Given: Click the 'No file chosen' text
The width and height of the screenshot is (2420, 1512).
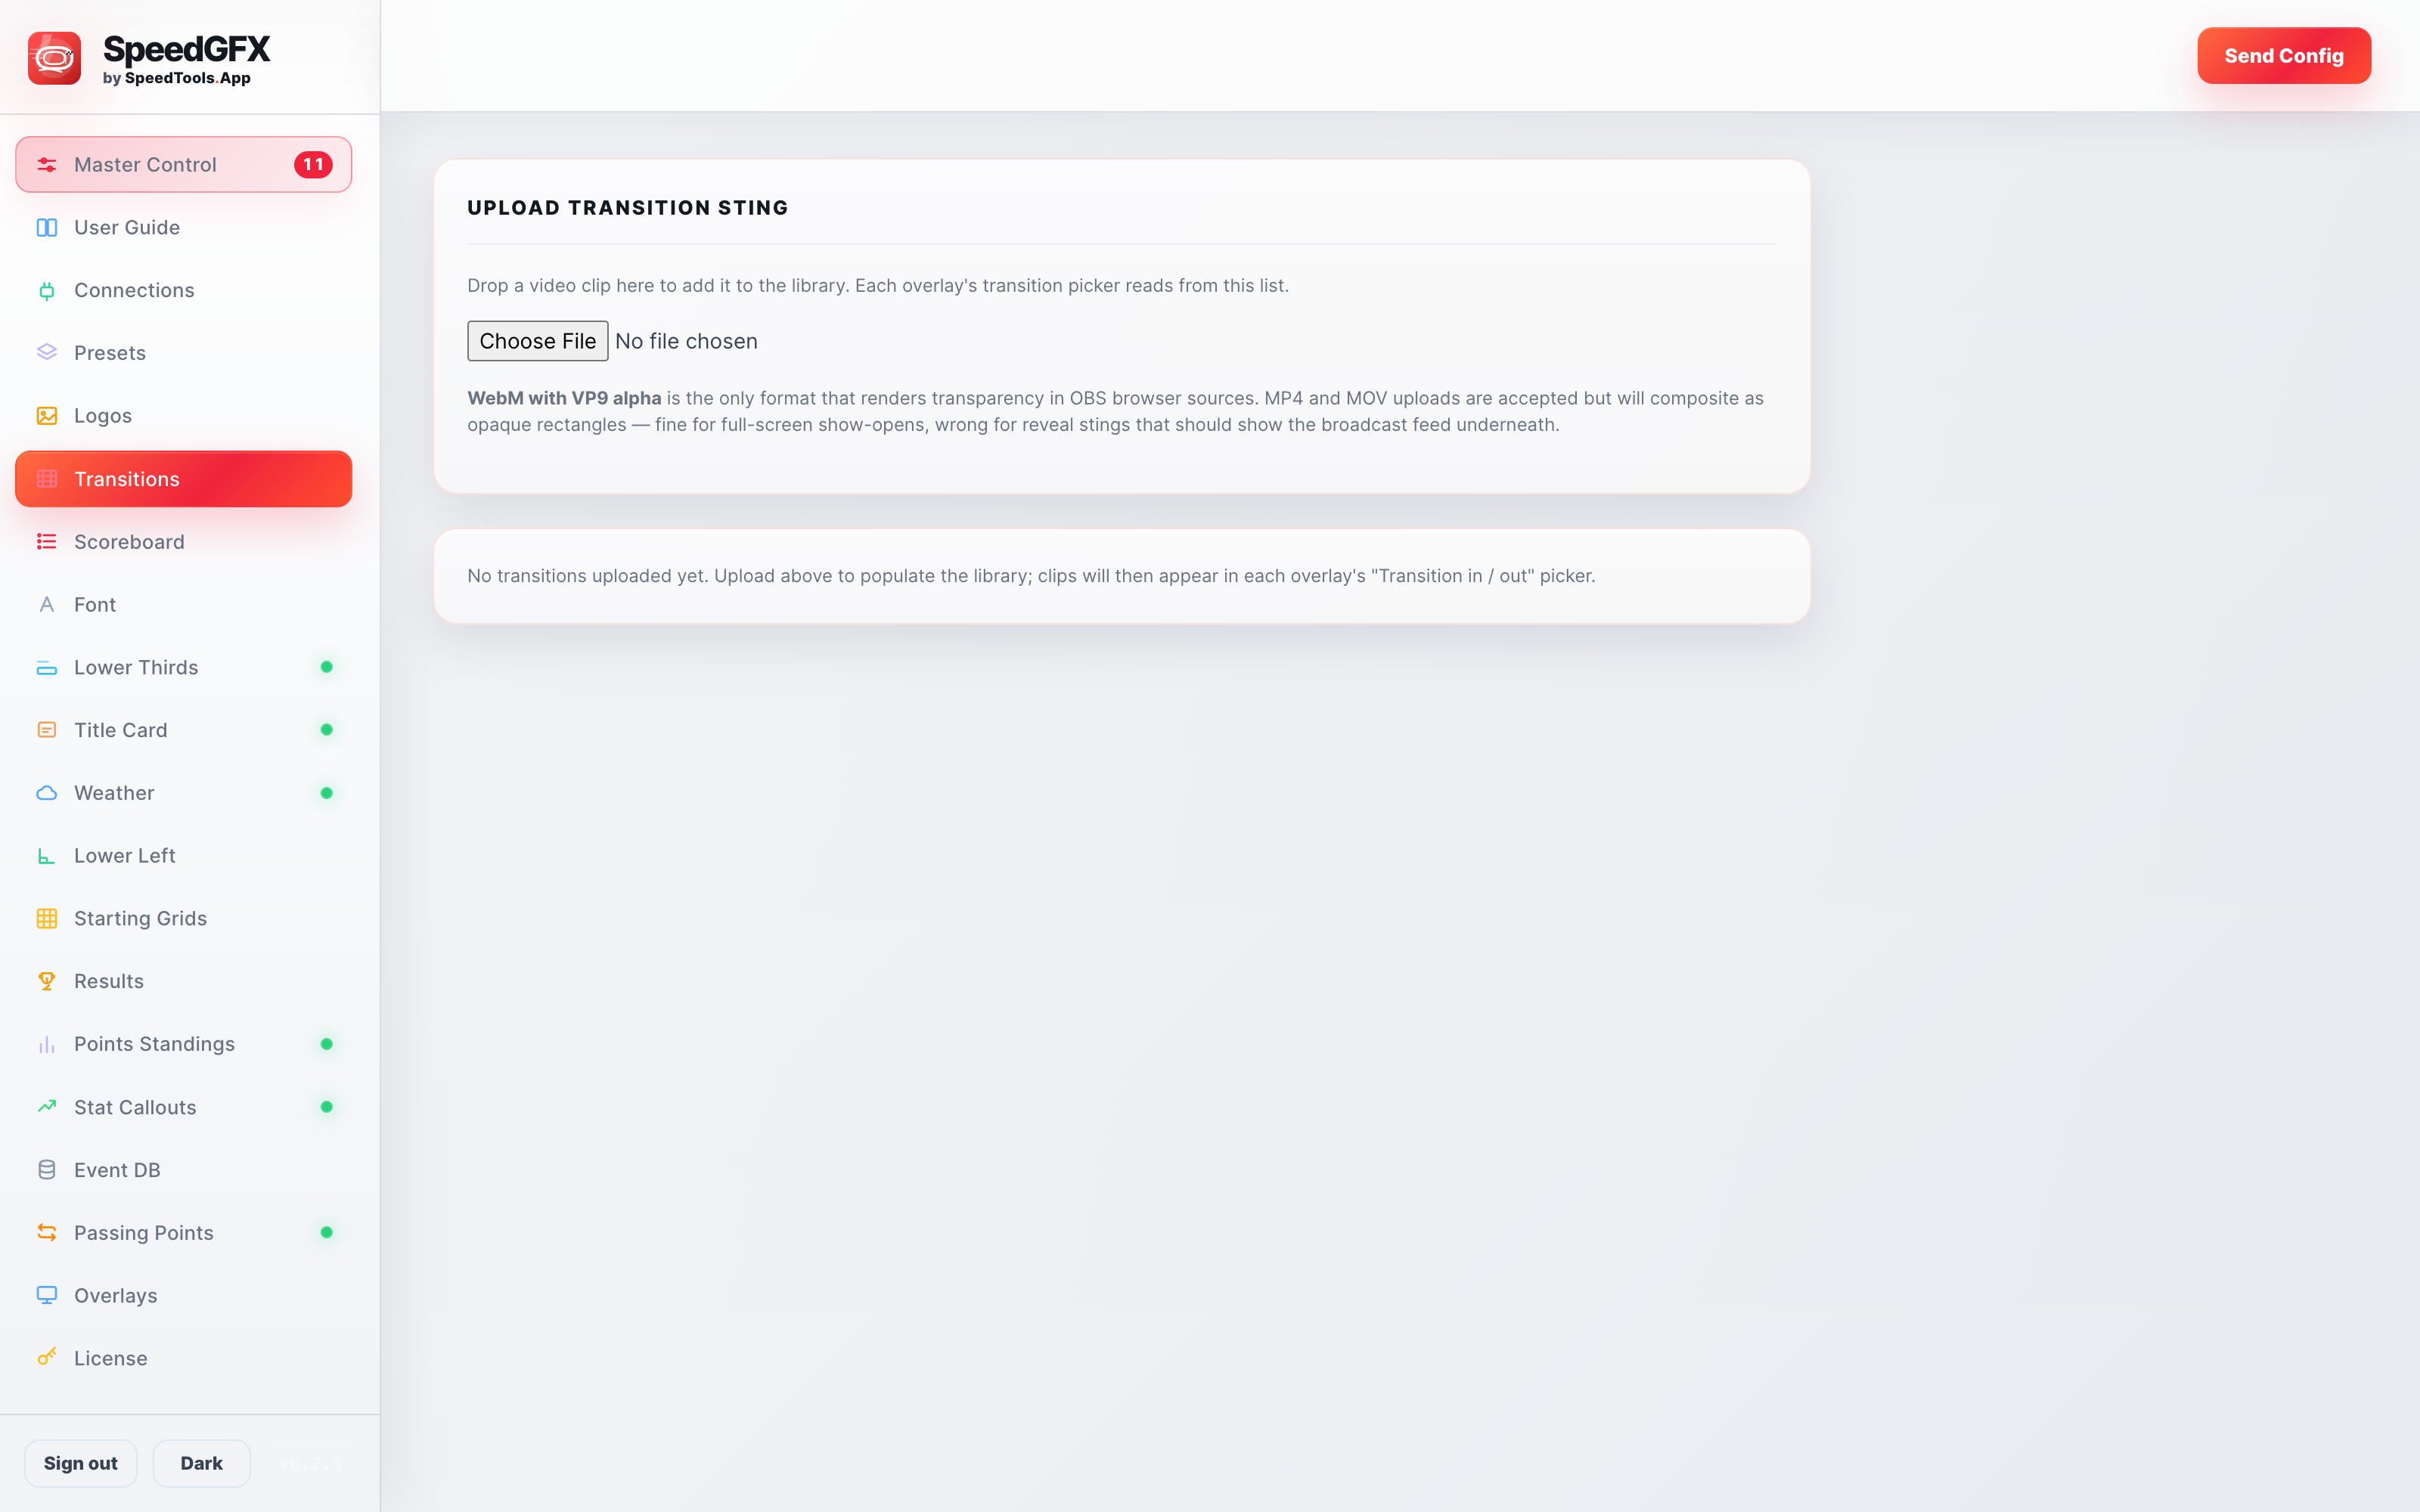Looking at the screenshot, I should pyautogui.click(x=686, y=341).
